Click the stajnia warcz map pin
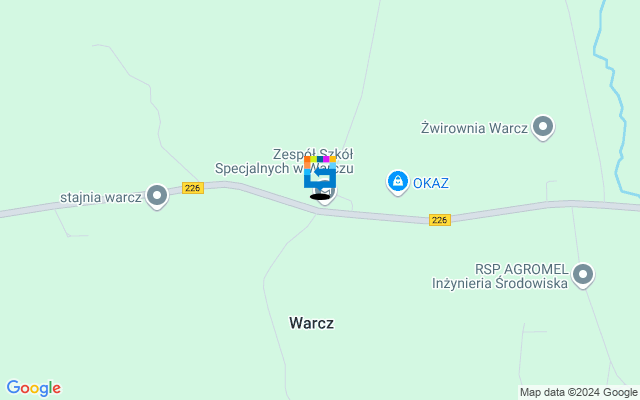The image size is (640, 400). tap(157, 196)
